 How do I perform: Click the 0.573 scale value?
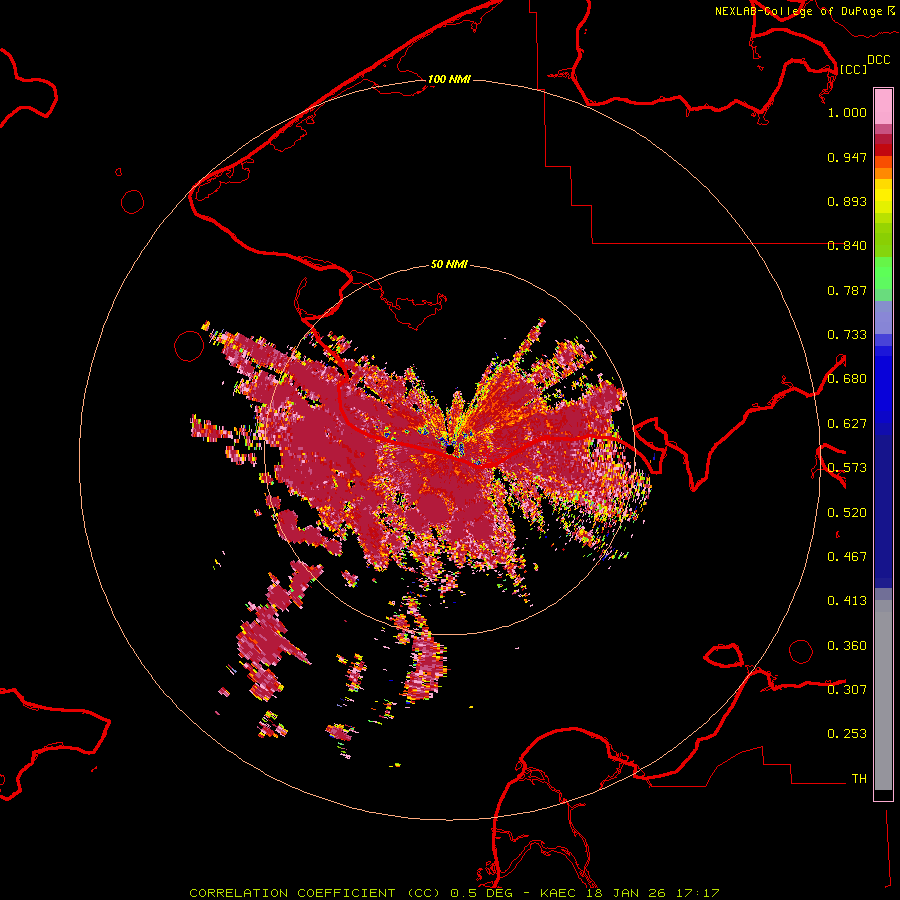coord(847,468)
